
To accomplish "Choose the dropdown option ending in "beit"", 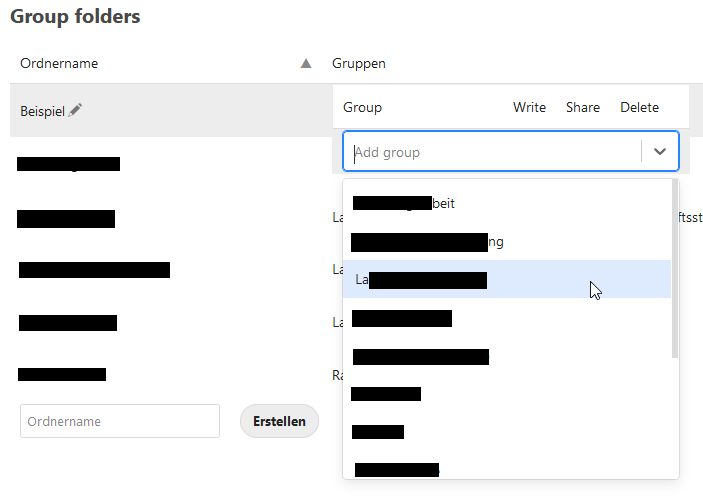I will (404, 203).
